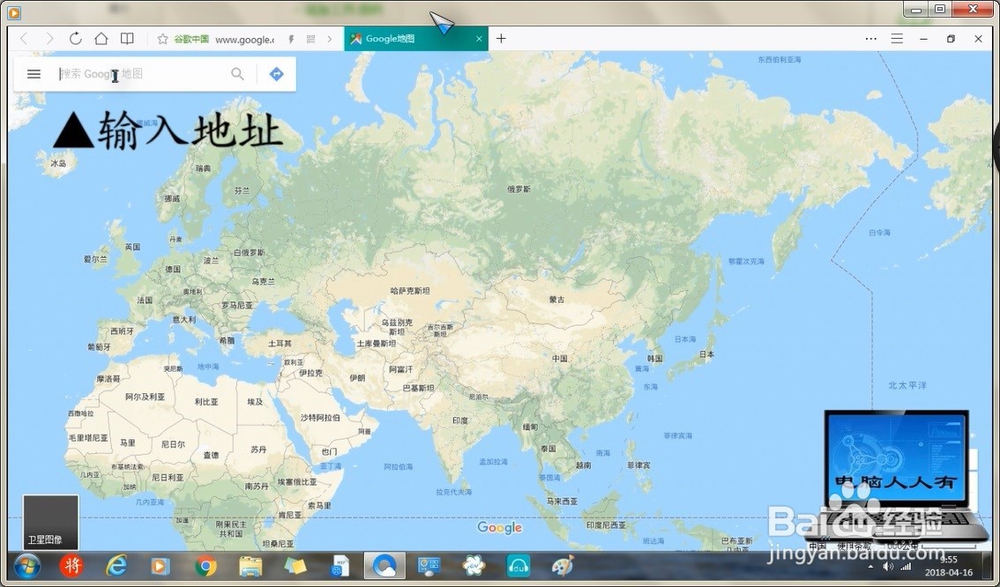Click the 伊朗 label on the map

(357, 378)
